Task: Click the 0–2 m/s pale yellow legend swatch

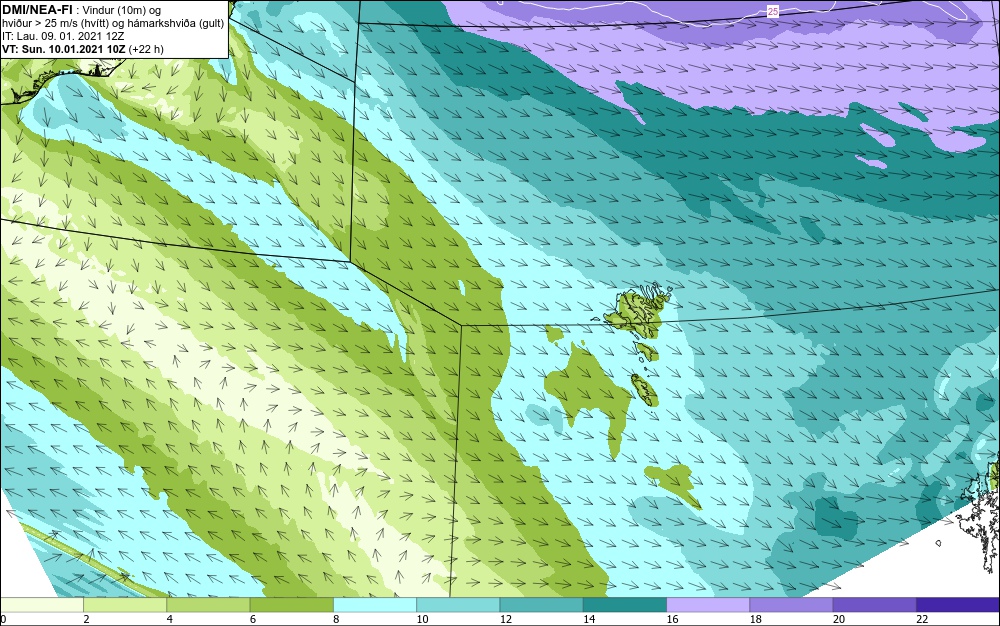Action: point(41,605)
